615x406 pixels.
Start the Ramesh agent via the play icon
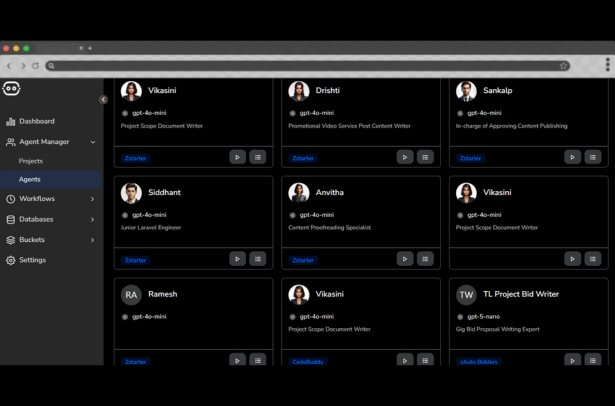pyautogui.click(x=237, y=360)
